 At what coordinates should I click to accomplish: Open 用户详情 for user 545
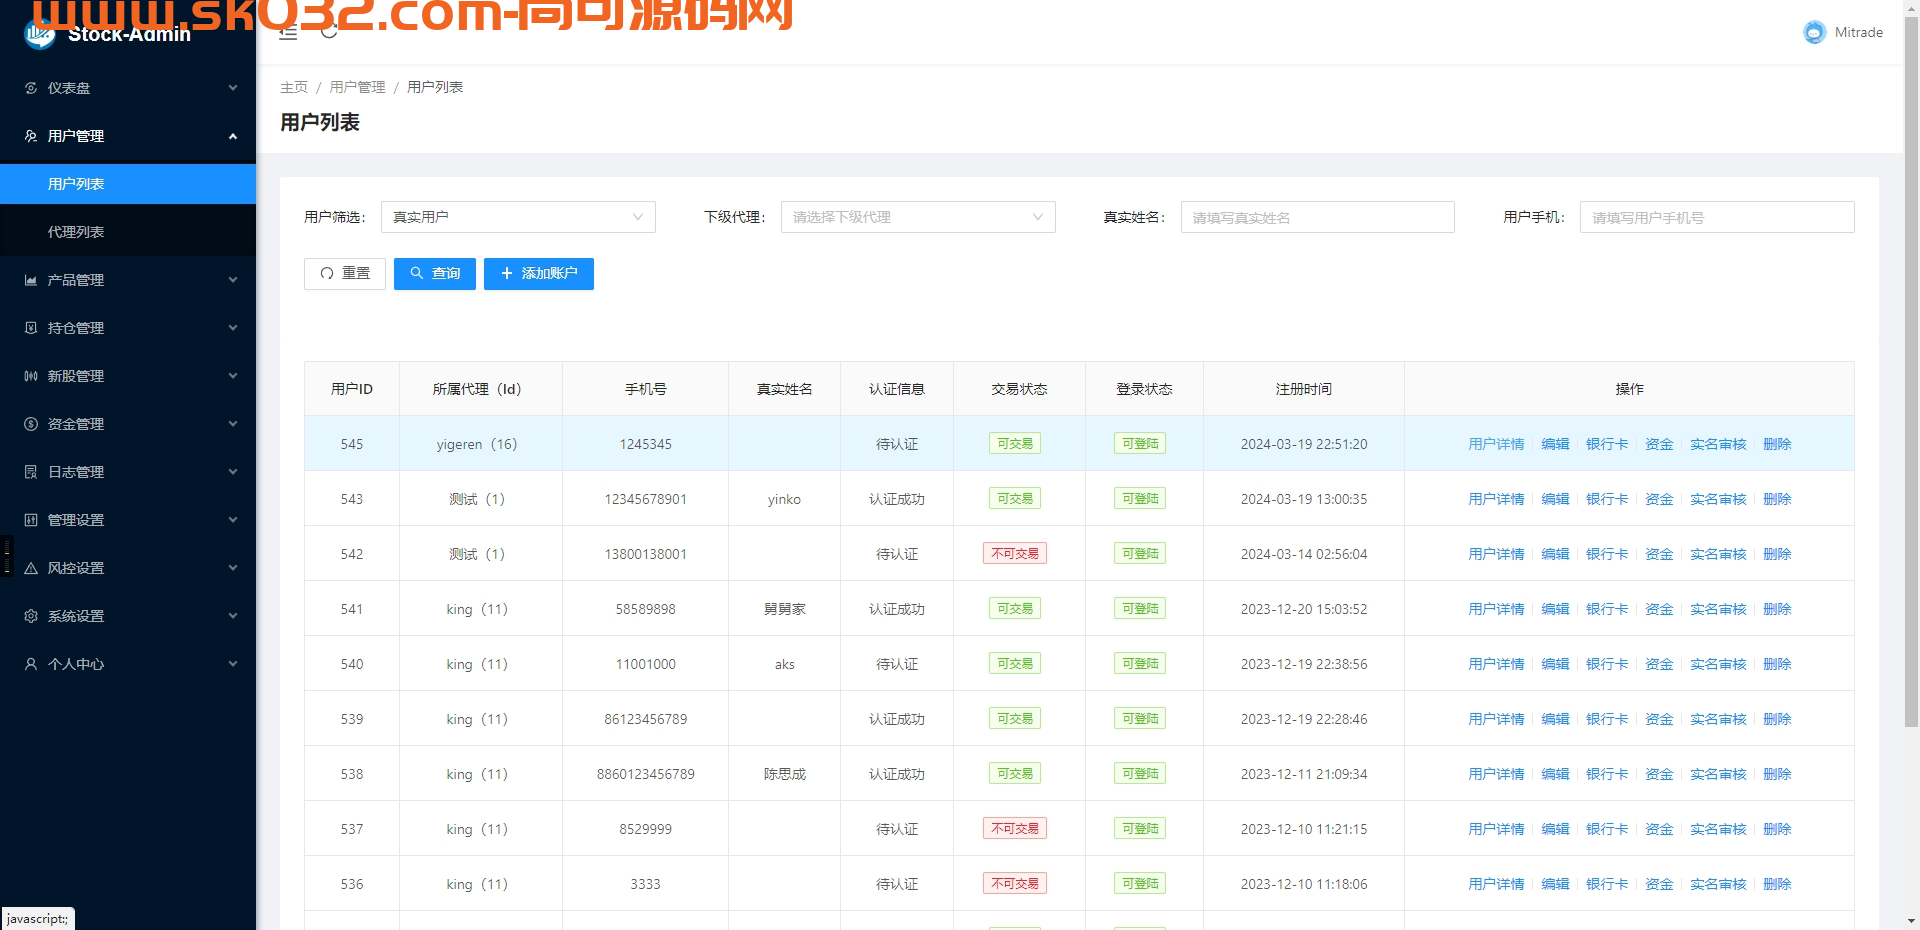[1496, 444]
